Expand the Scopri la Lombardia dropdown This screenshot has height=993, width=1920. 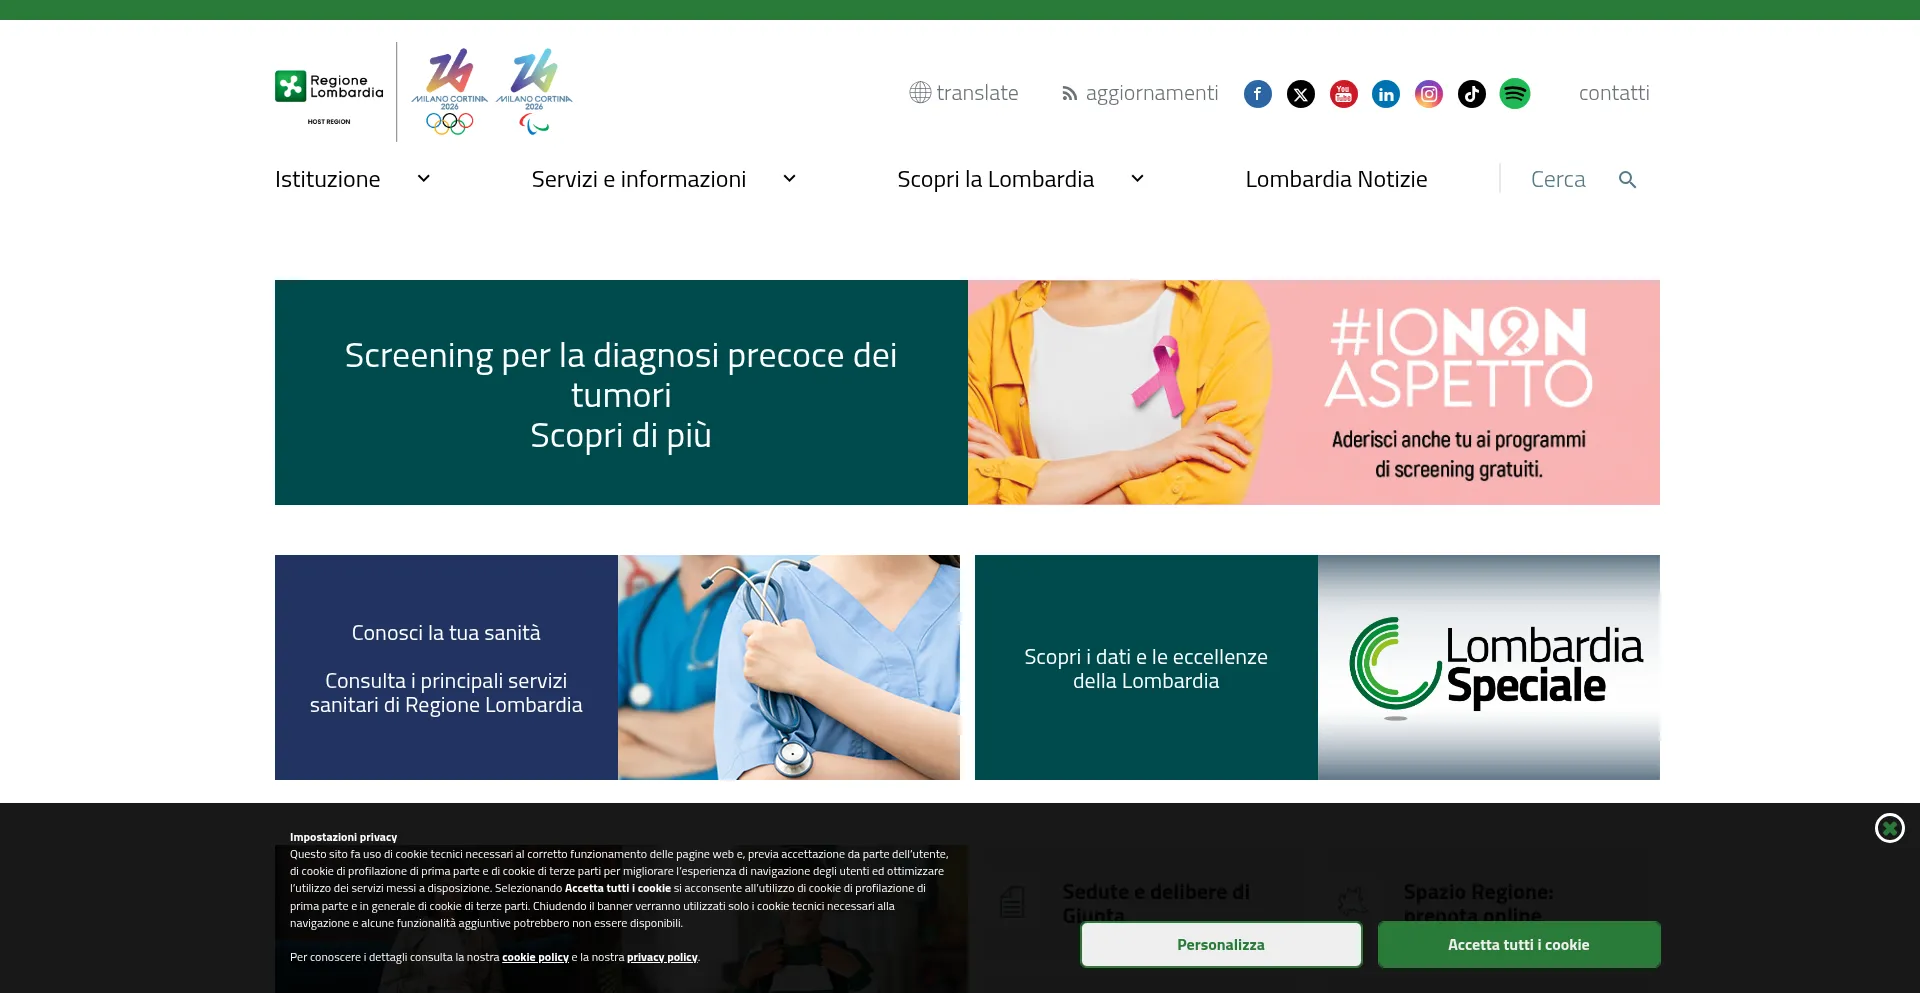click(x=1137, y=179)
